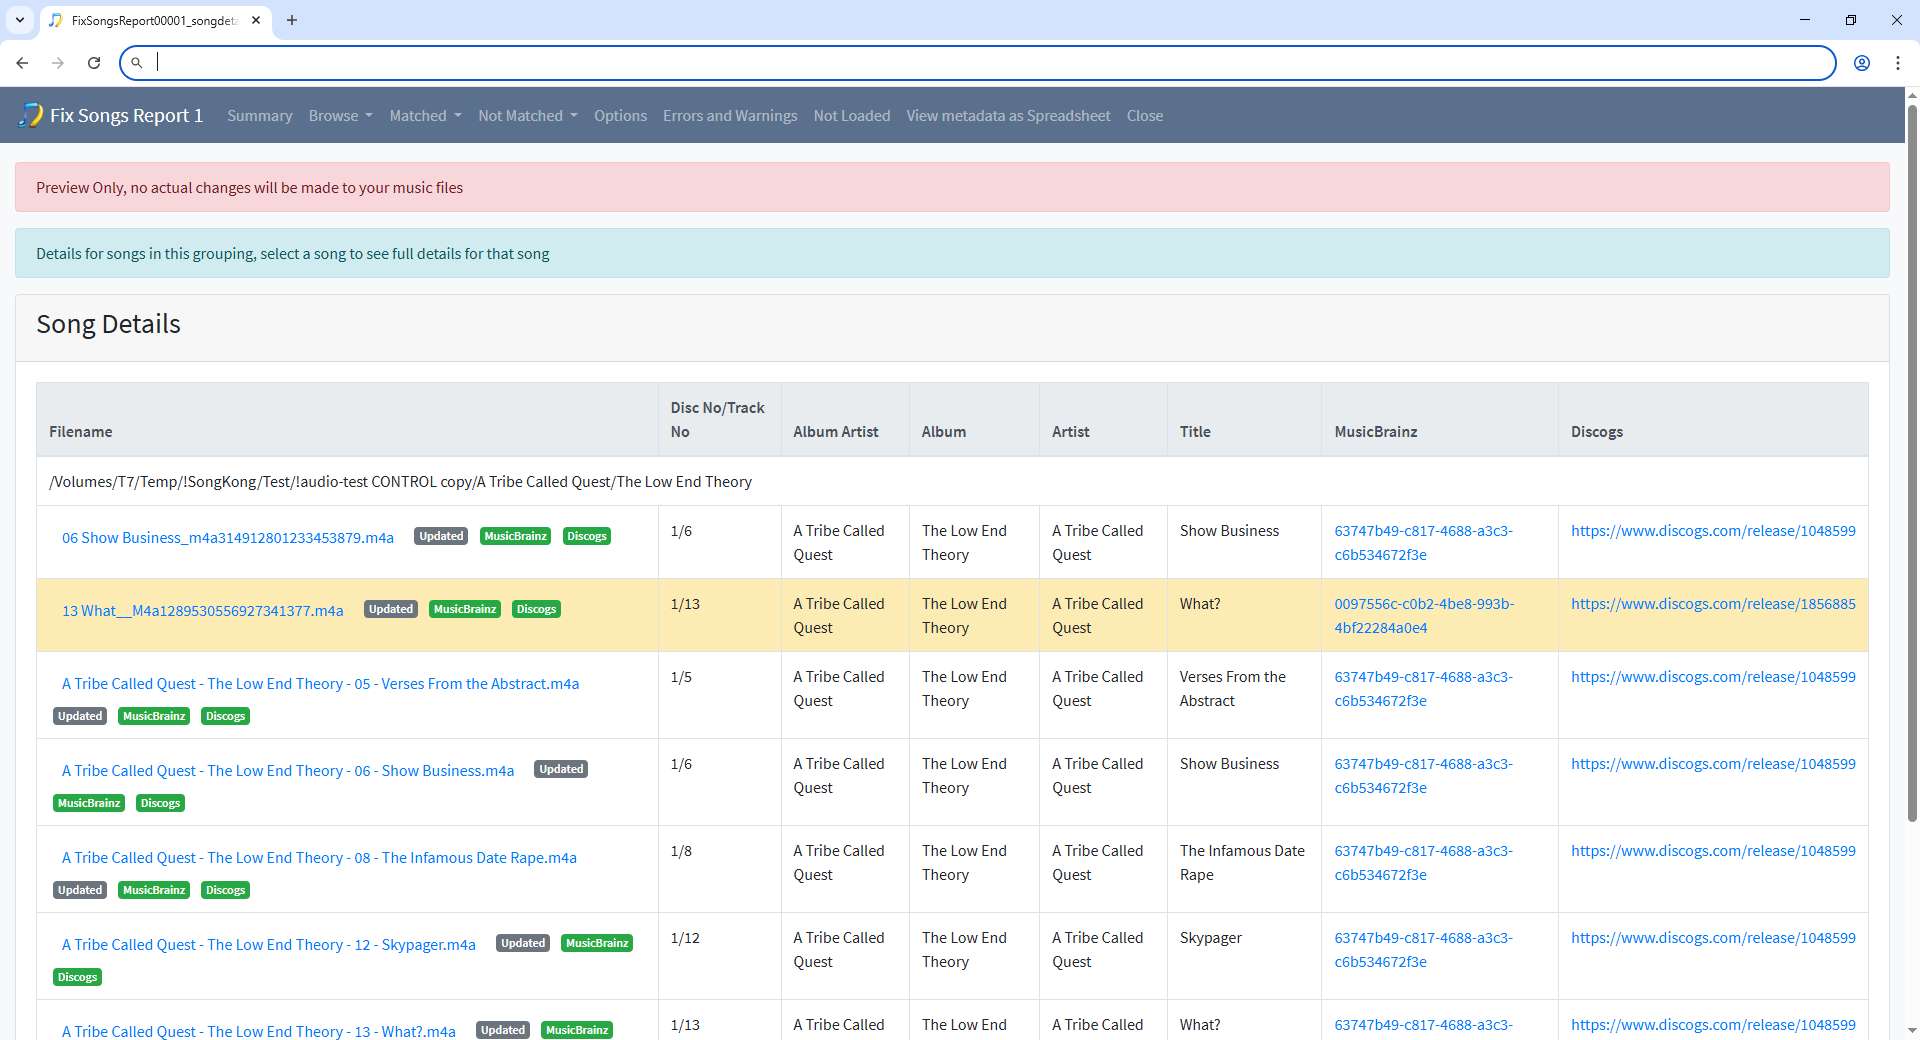Image resolution: width=1920 pixels, height=1040 pixels.
Task: Open the browser three-dot menu
Action: click(1898, 63)
